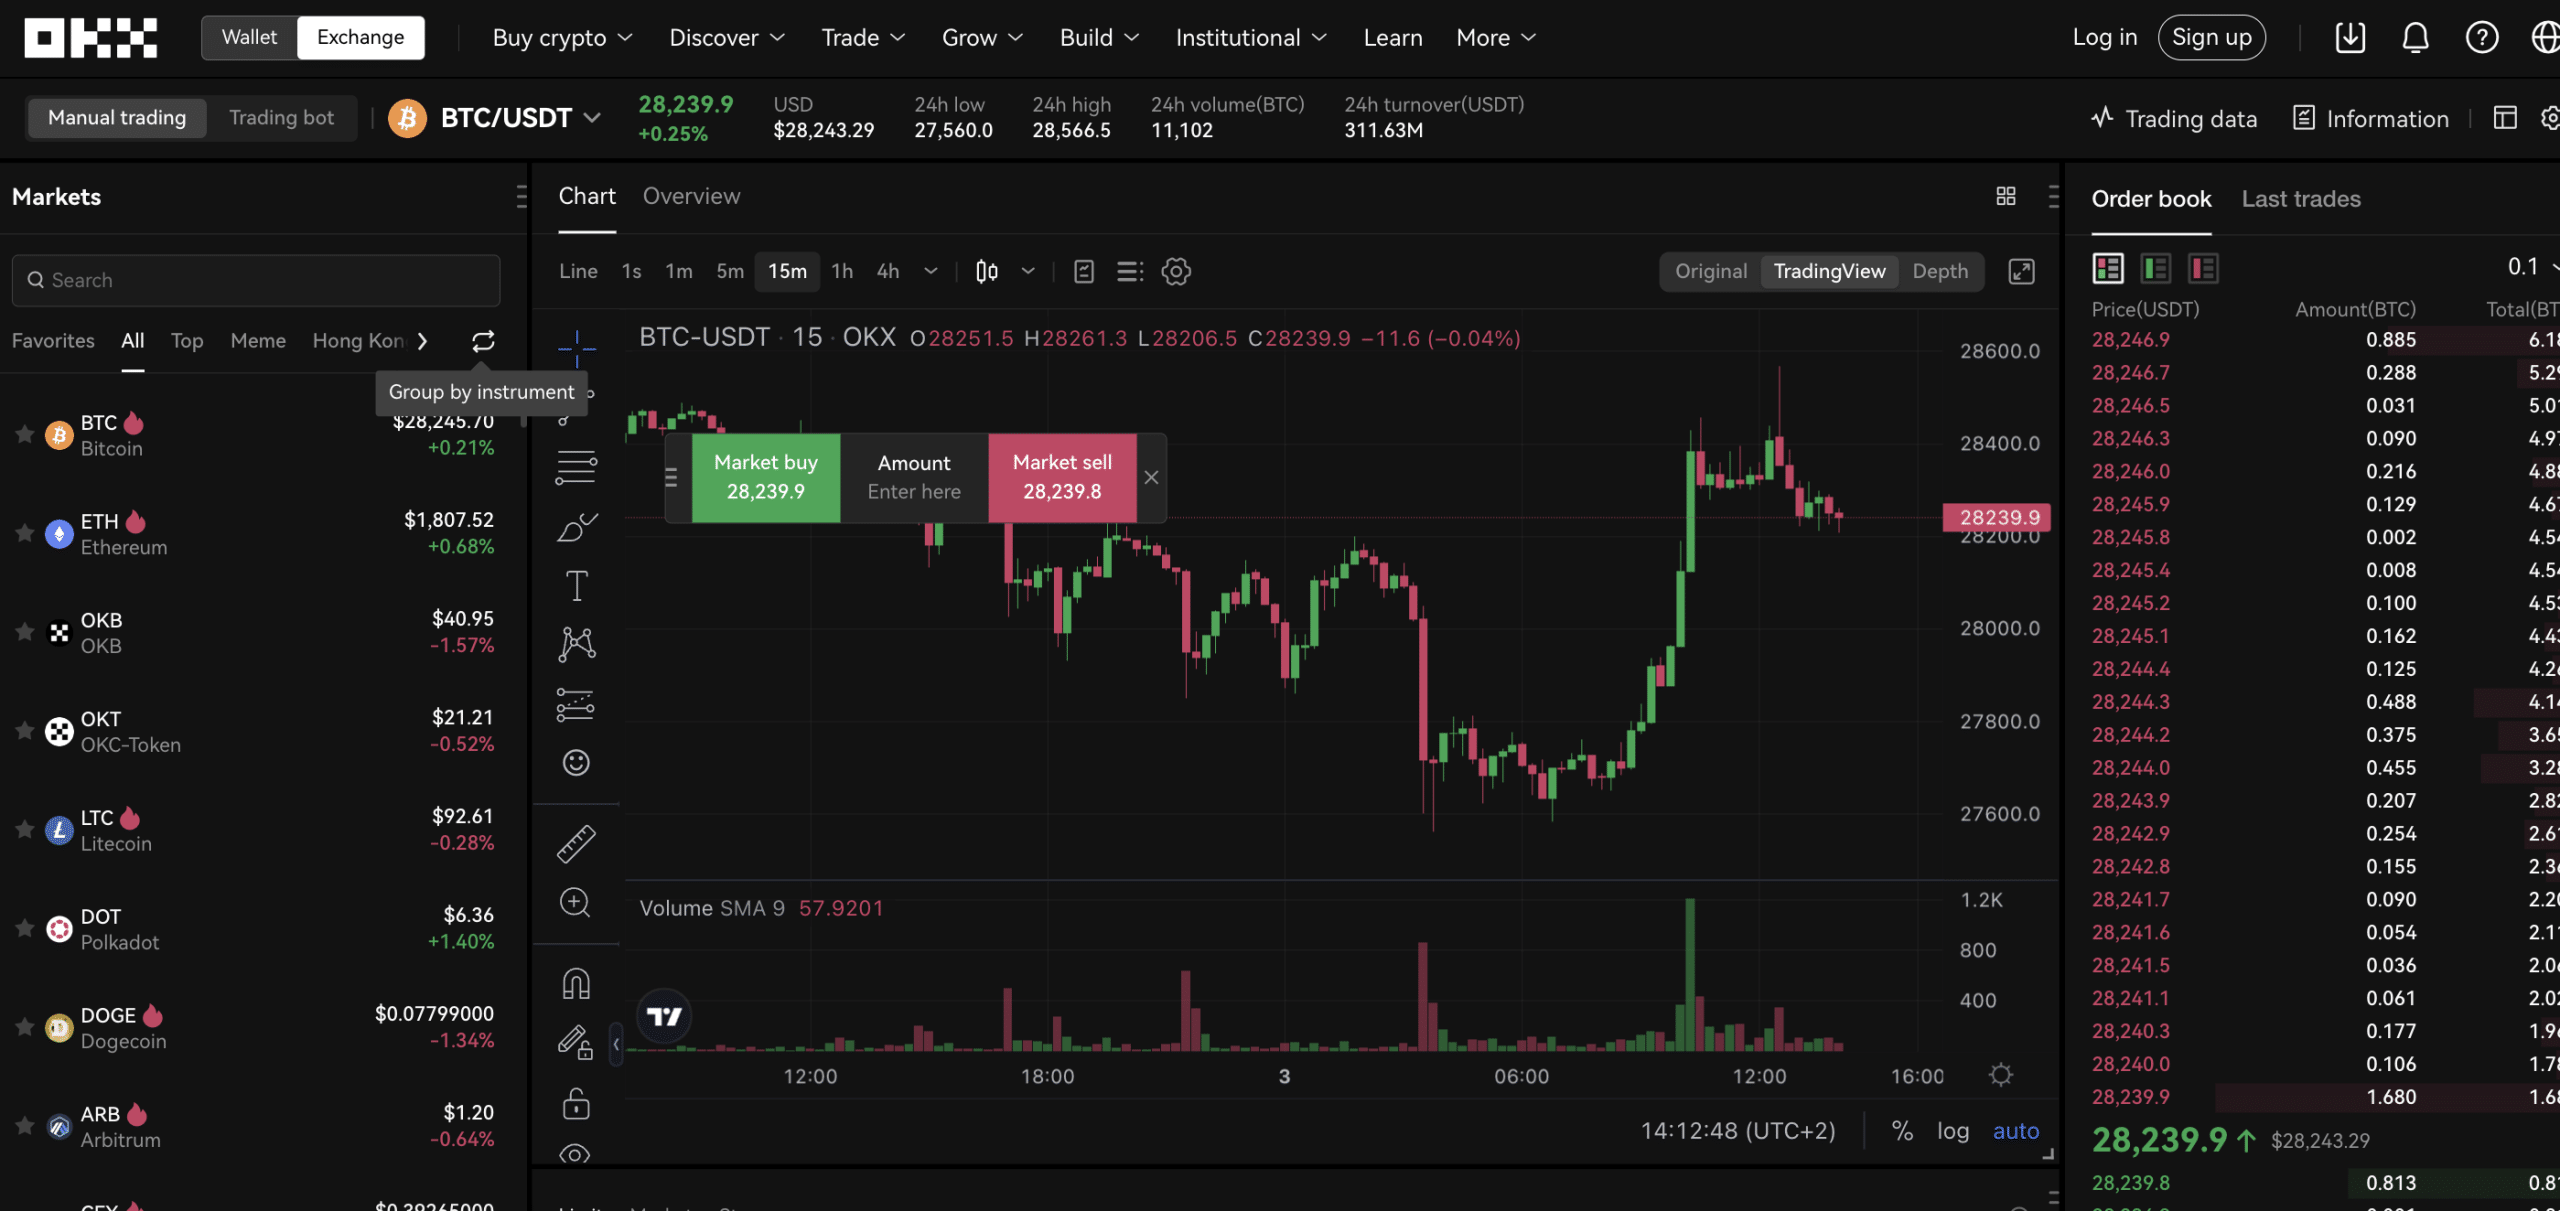Open the help question mark icon
Image resolution: width=2560 pixels, height=1211 pixels.
pos(2482,38)
